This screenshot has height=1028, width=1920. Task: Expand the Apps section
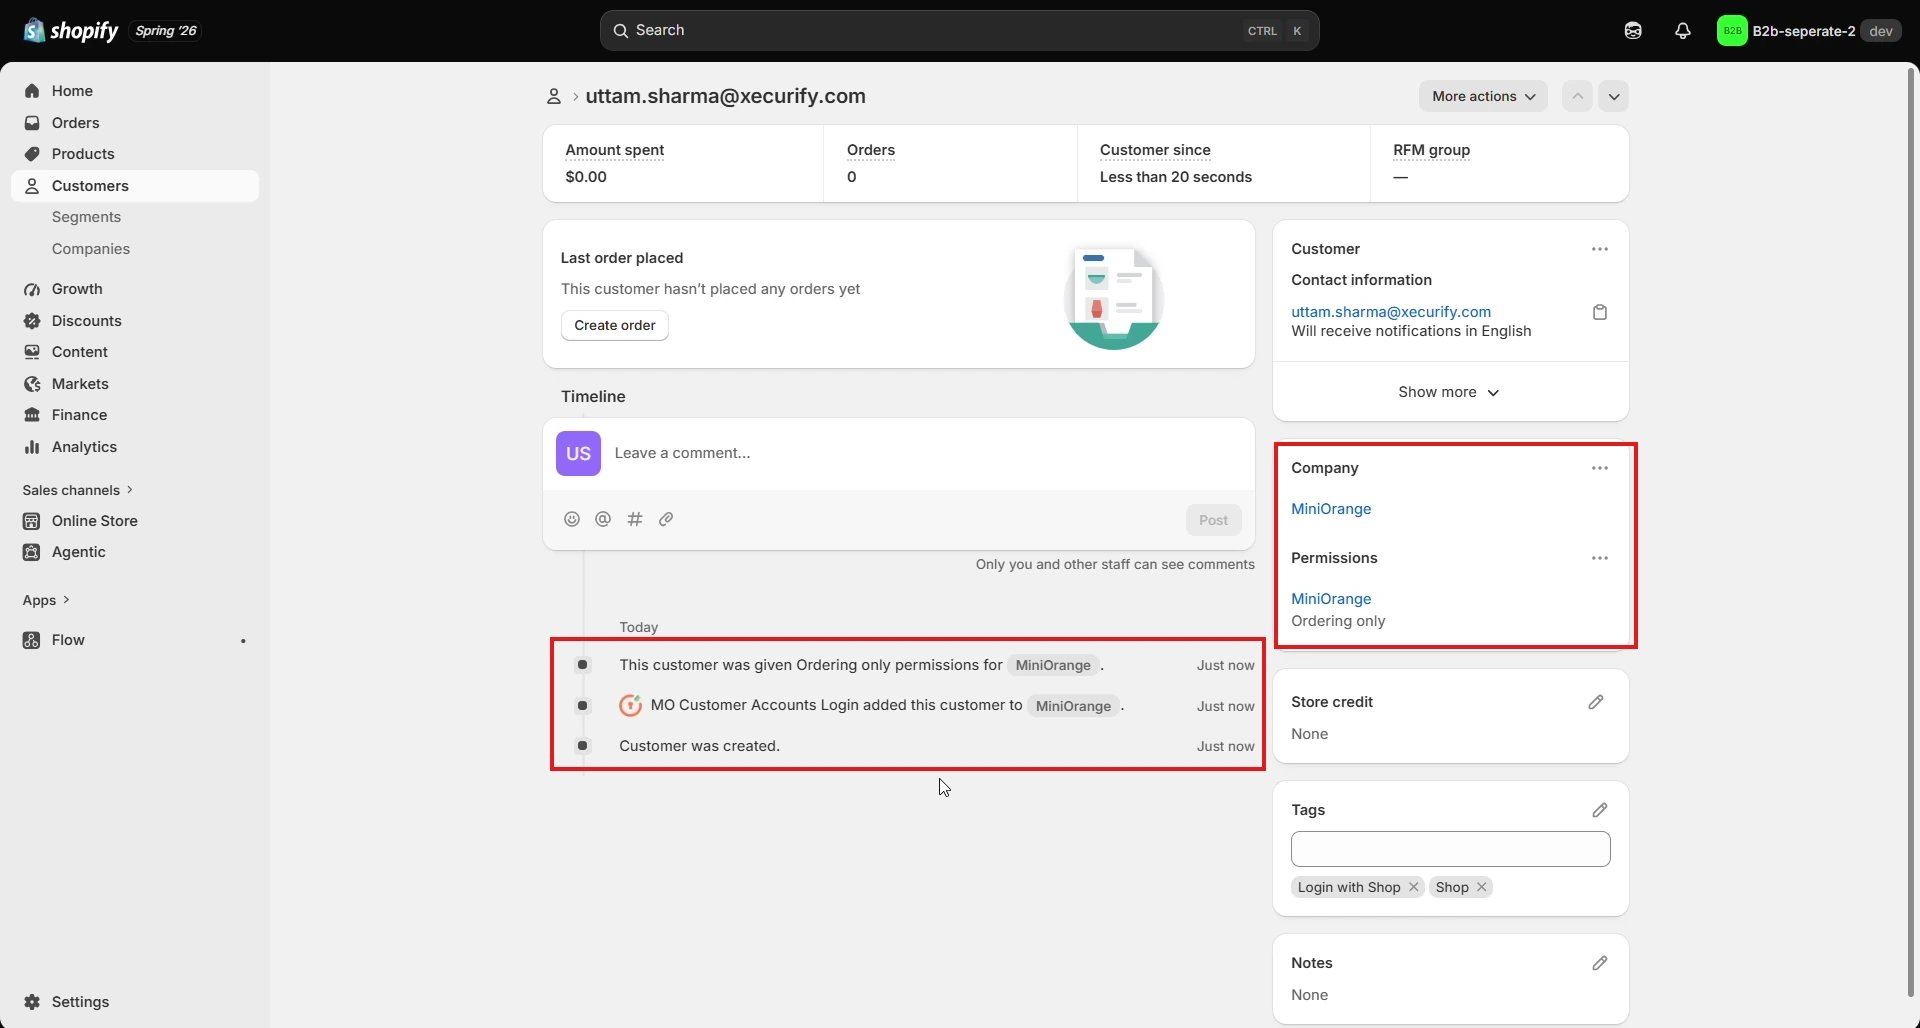(46, 600)
